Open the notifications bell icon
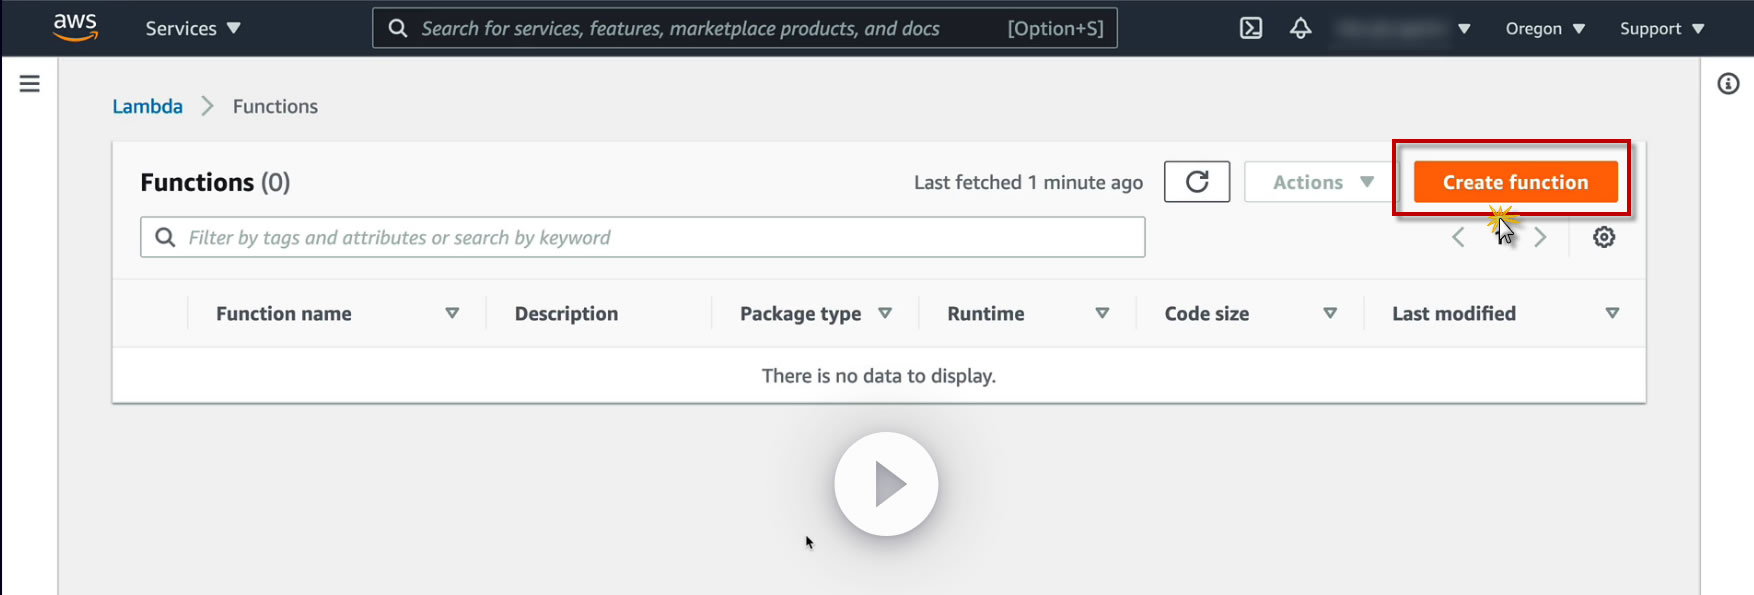Viewport: 1754px width, 595px height. point(1300,28)
